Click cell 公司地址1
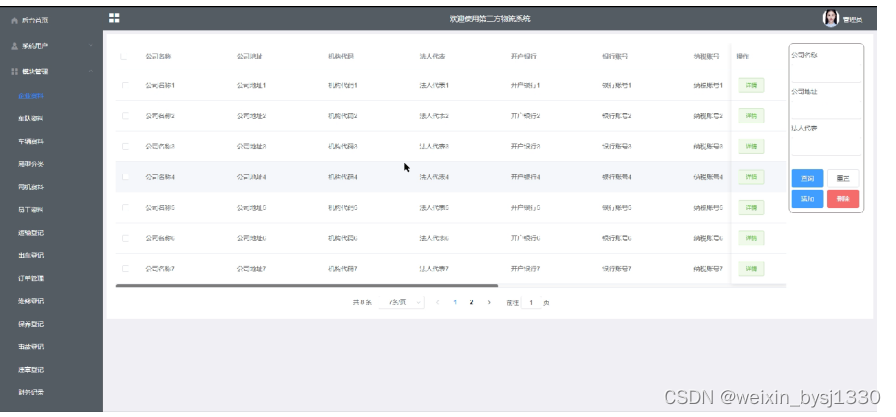This screenshot has height=417, width=896. tap(251, 85)
